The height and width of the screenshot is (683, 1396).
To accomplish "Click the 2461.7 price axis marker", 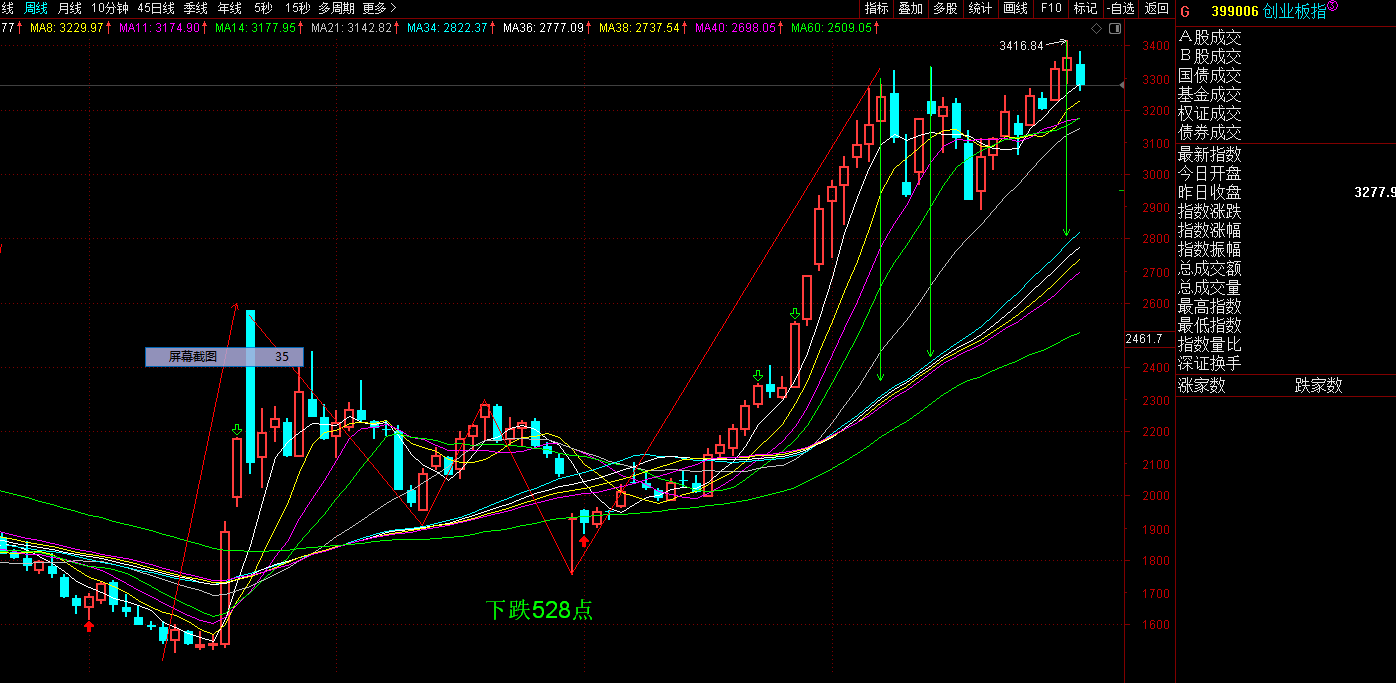I will click(x=1144, y=339).
